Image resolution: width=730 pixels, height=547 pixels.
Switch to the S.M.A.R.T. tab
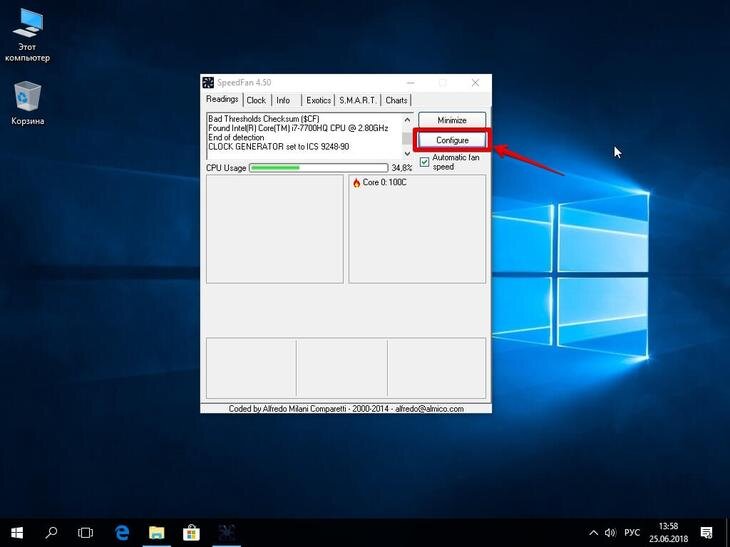pyautogui.click(x=357, y=100)
